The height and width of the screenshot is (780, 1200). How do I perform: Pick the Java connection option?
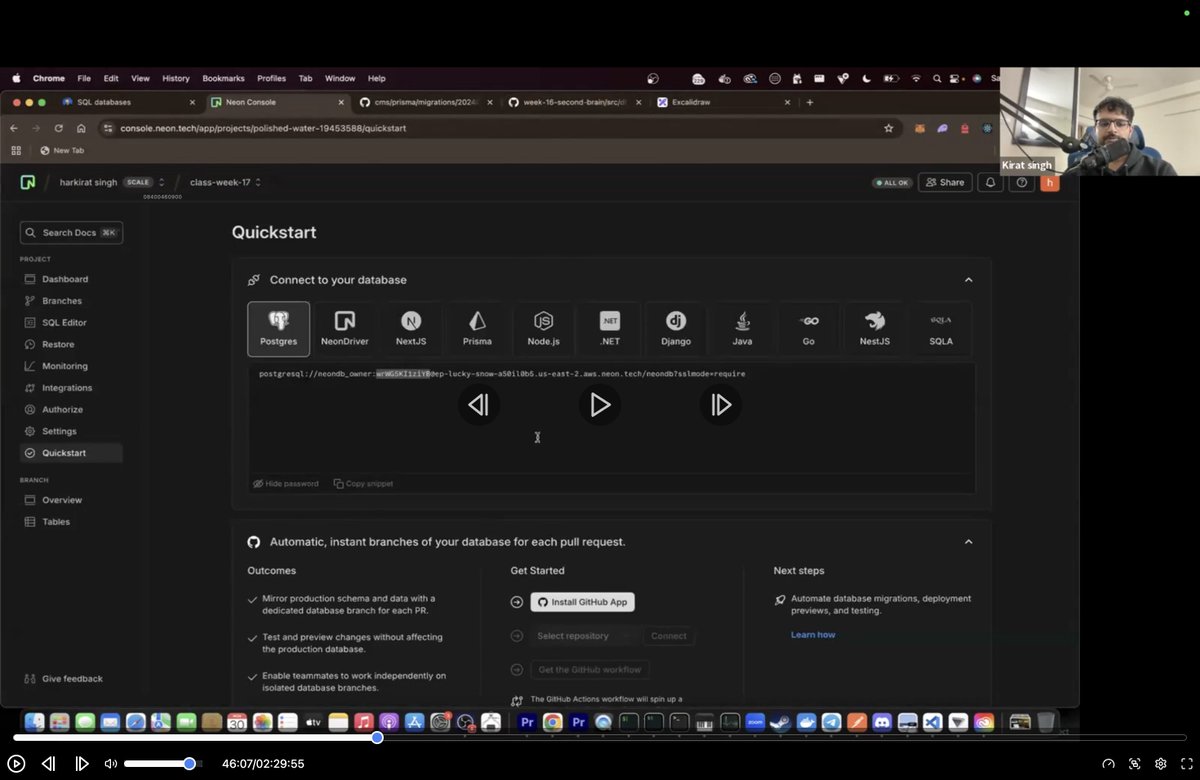(742, 329)
